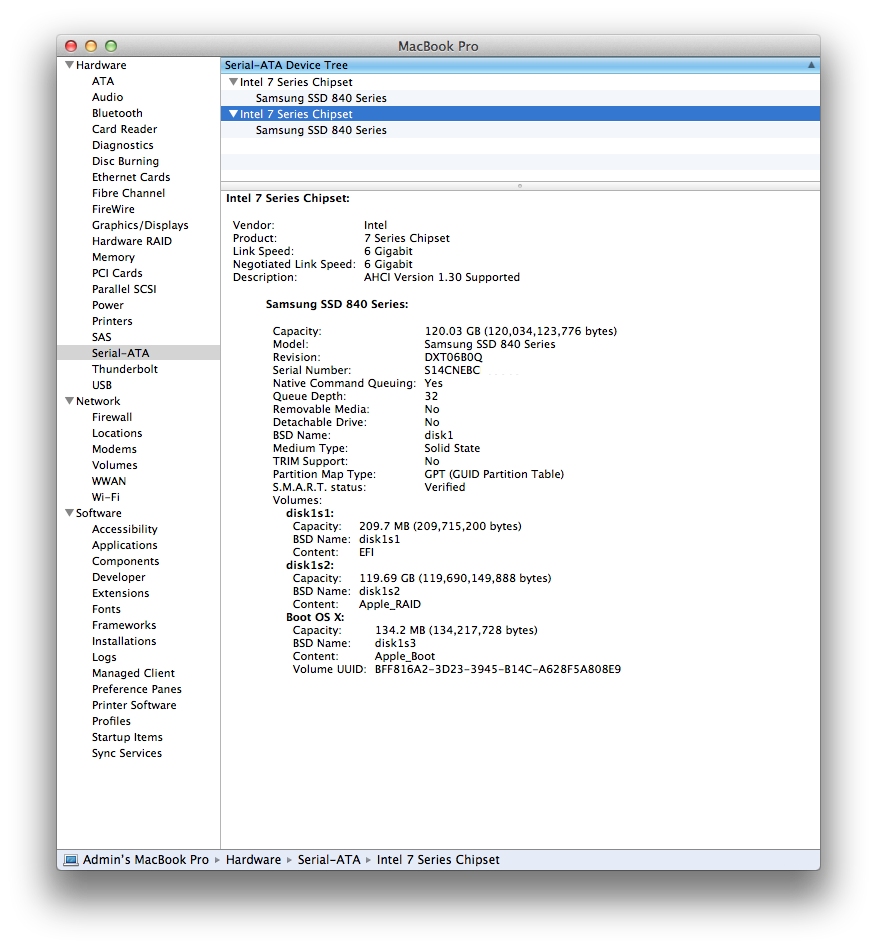Click Hardware in the path bar

(x=254, y=860)
